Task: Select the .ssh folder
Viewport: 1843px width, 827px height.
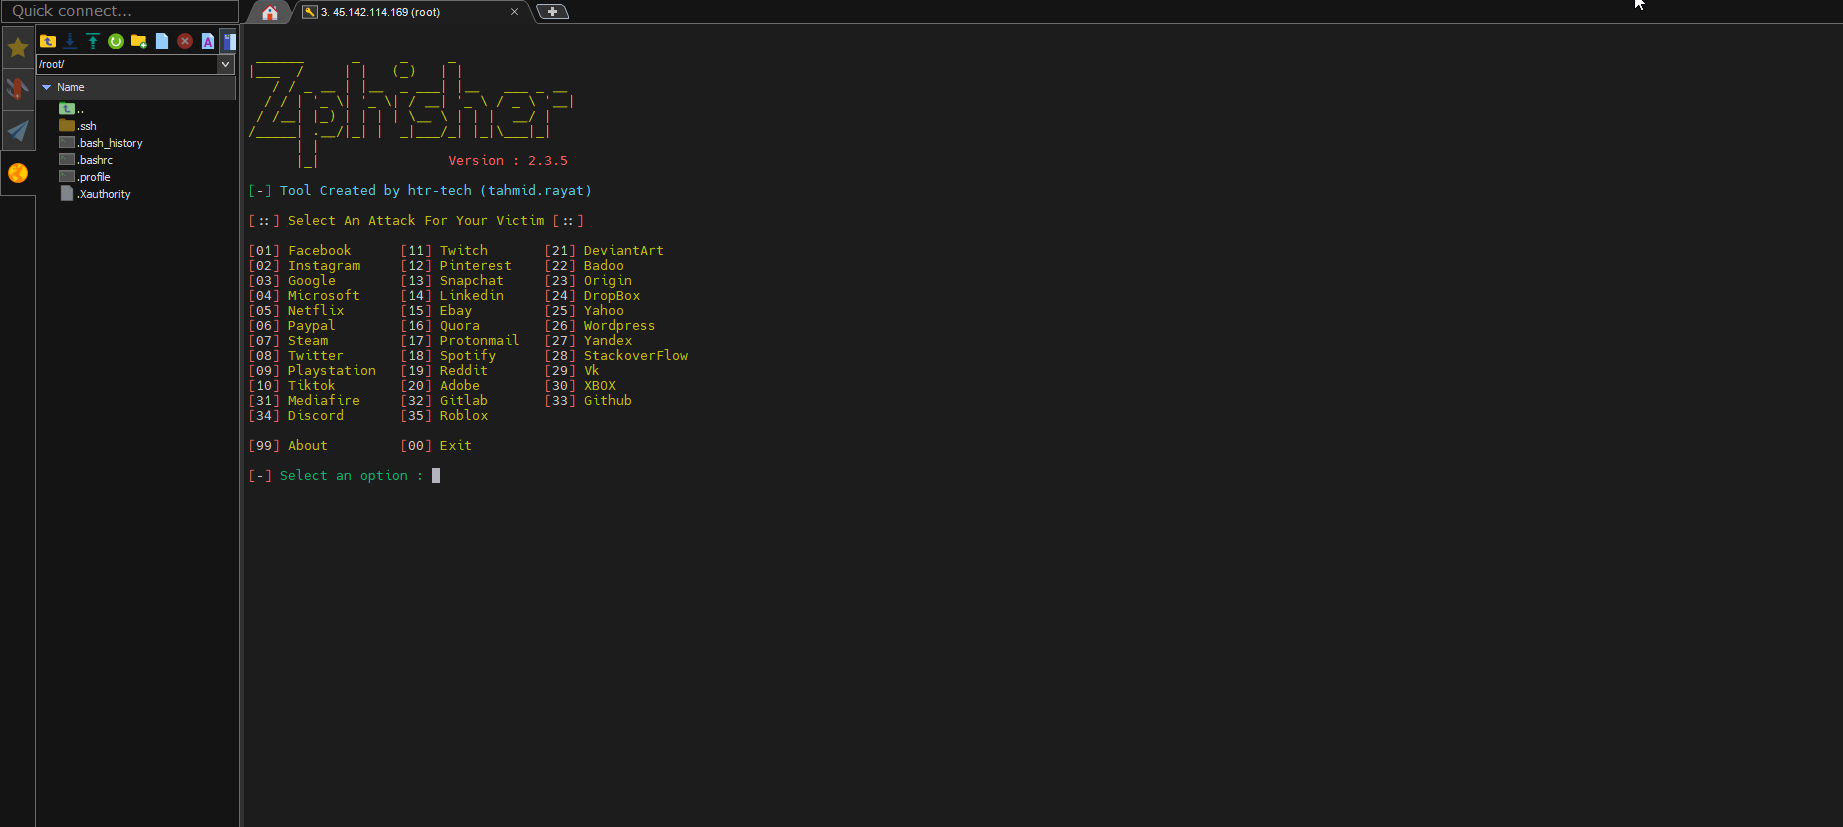Action: click(x=87, y=126)
